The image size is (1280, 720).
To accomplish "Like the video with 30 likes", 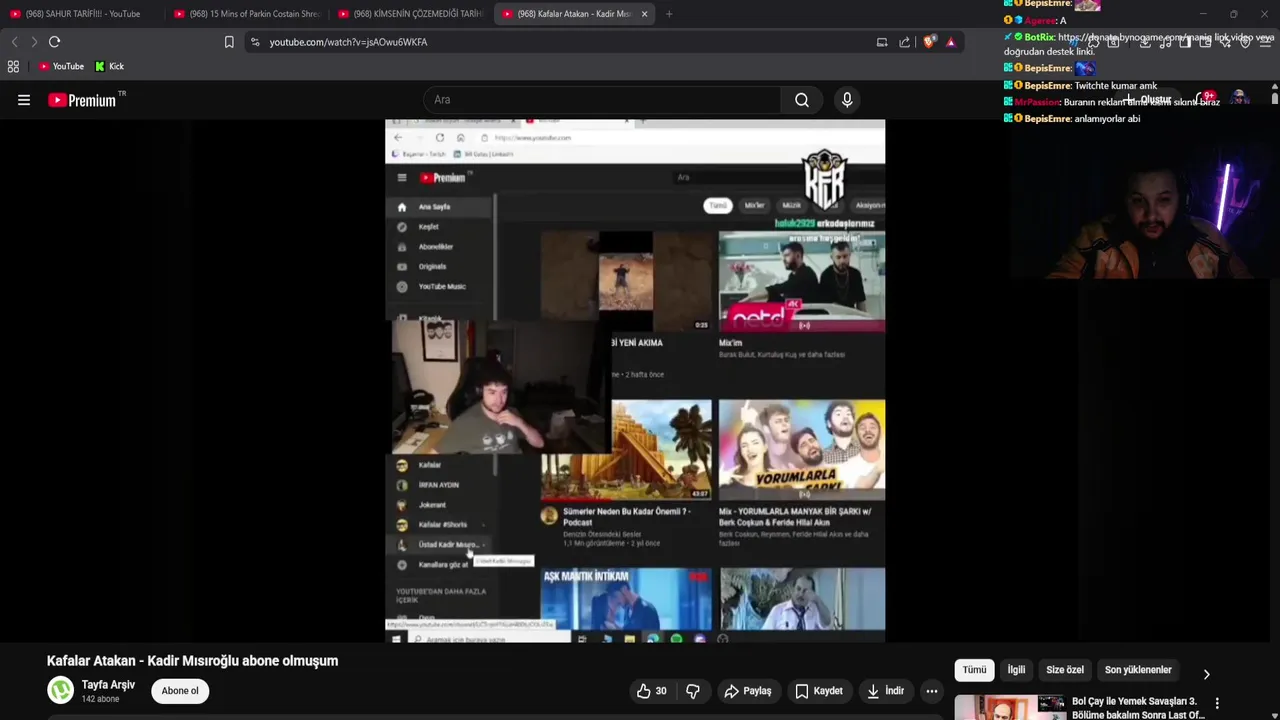I will pyautogui.click(x=651, y=691).
